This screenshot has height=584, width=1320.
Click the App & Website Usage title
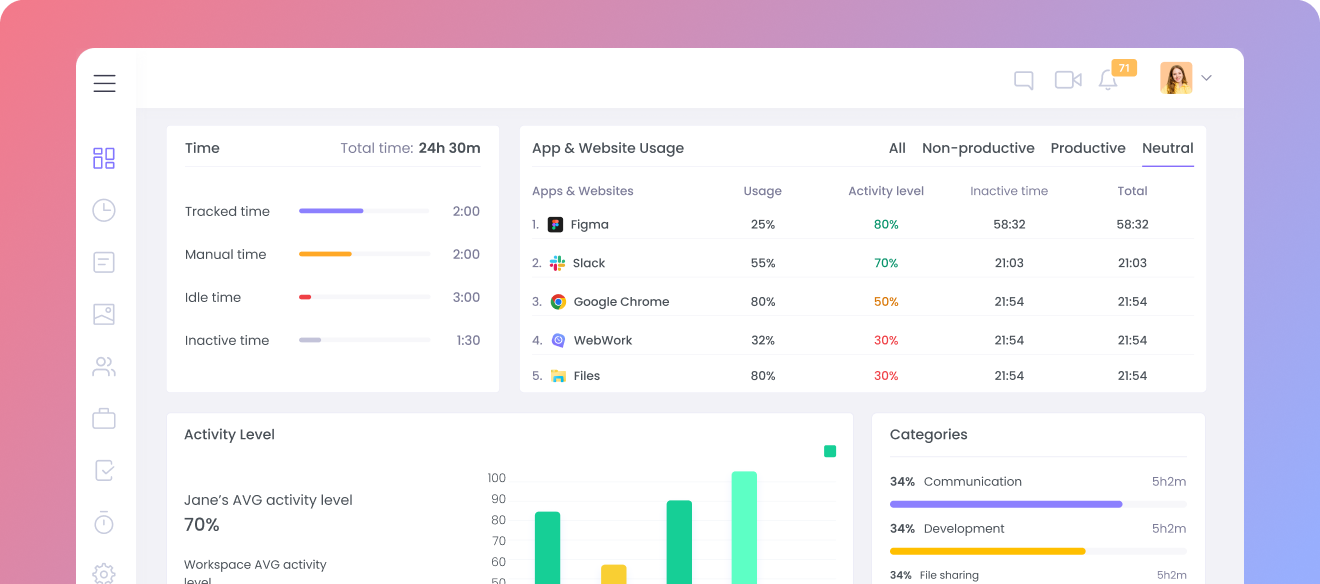(x=608, y=148)
